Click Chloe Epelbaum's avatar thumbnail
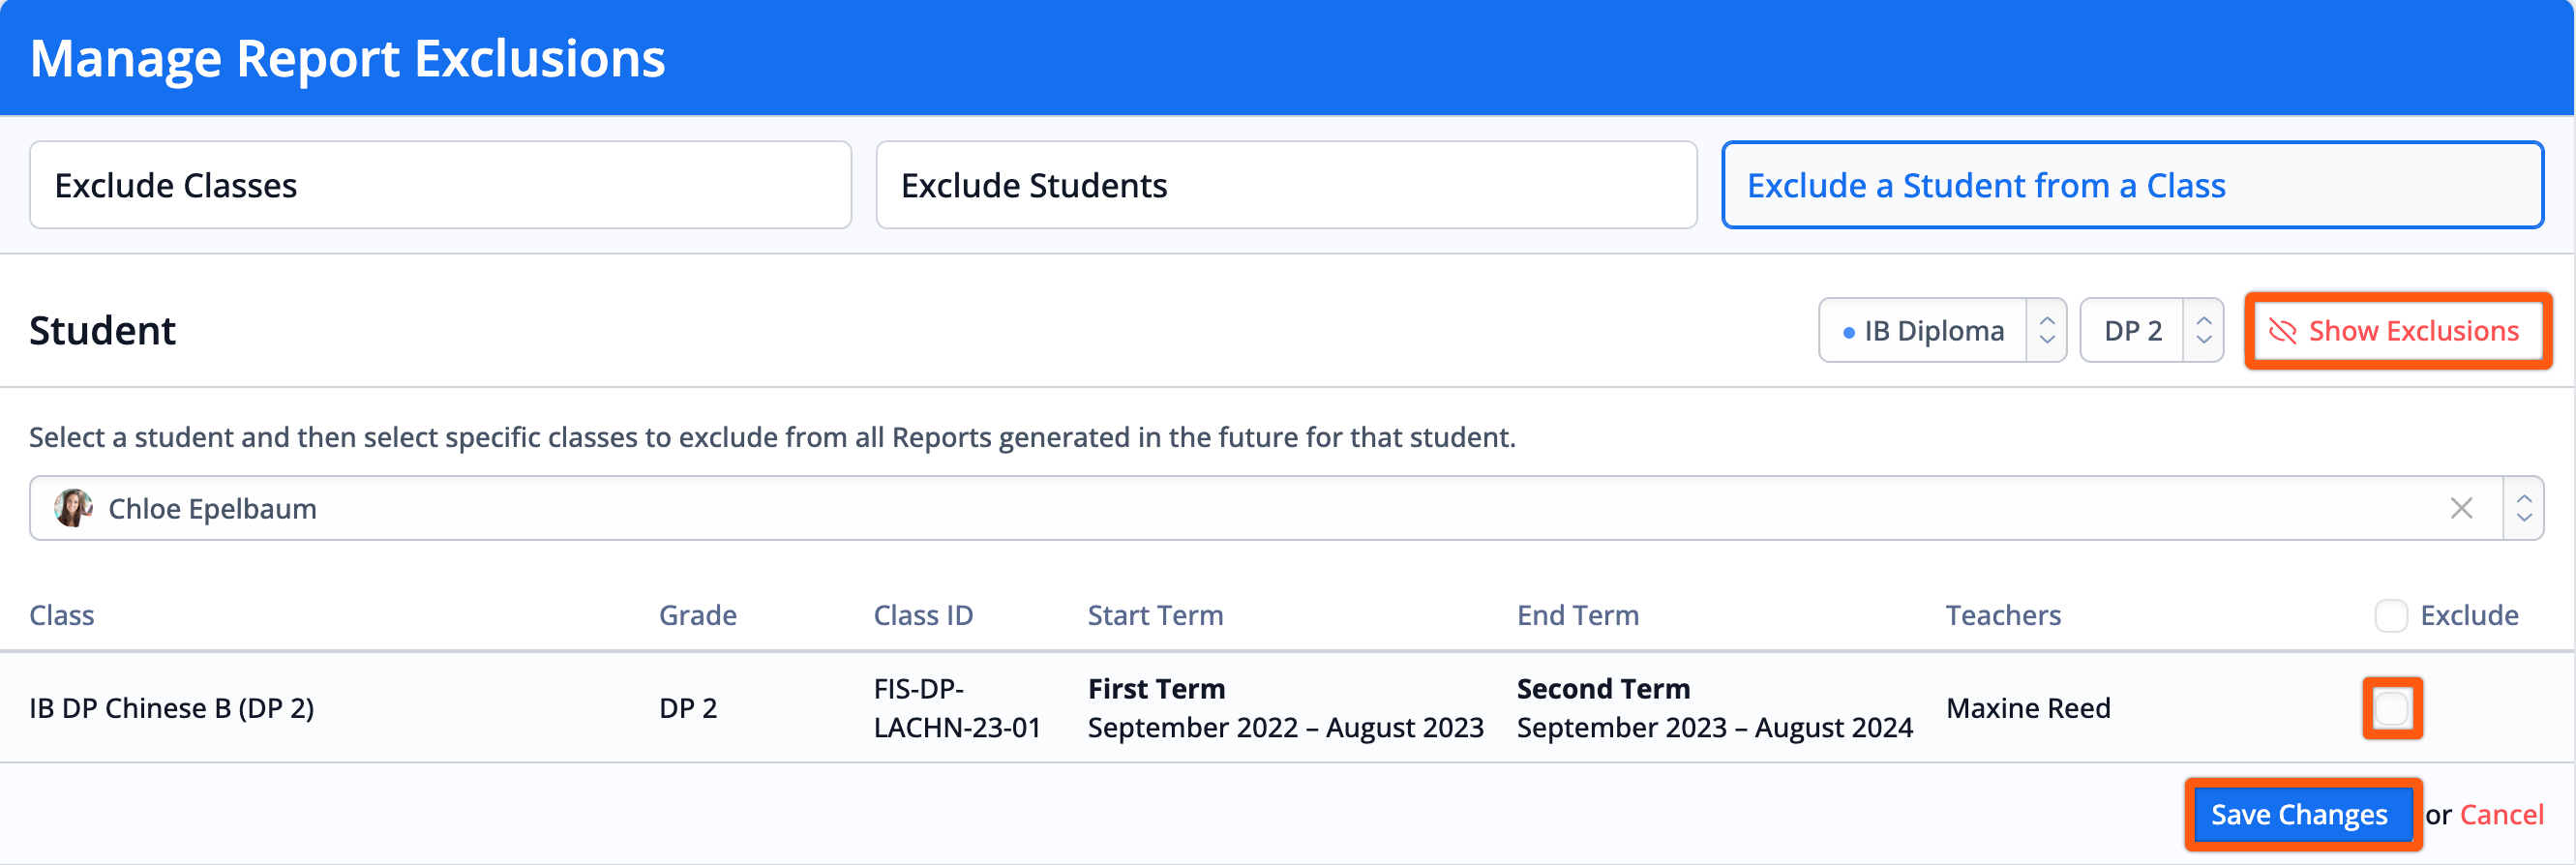Image resolution: width=2576 pixels, height=865 pixels. coord(73,508)
